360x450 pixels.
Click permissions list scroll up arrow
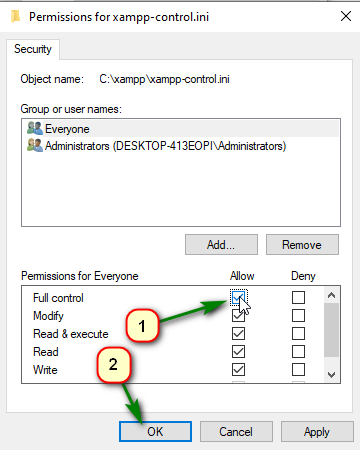(331, 295)
